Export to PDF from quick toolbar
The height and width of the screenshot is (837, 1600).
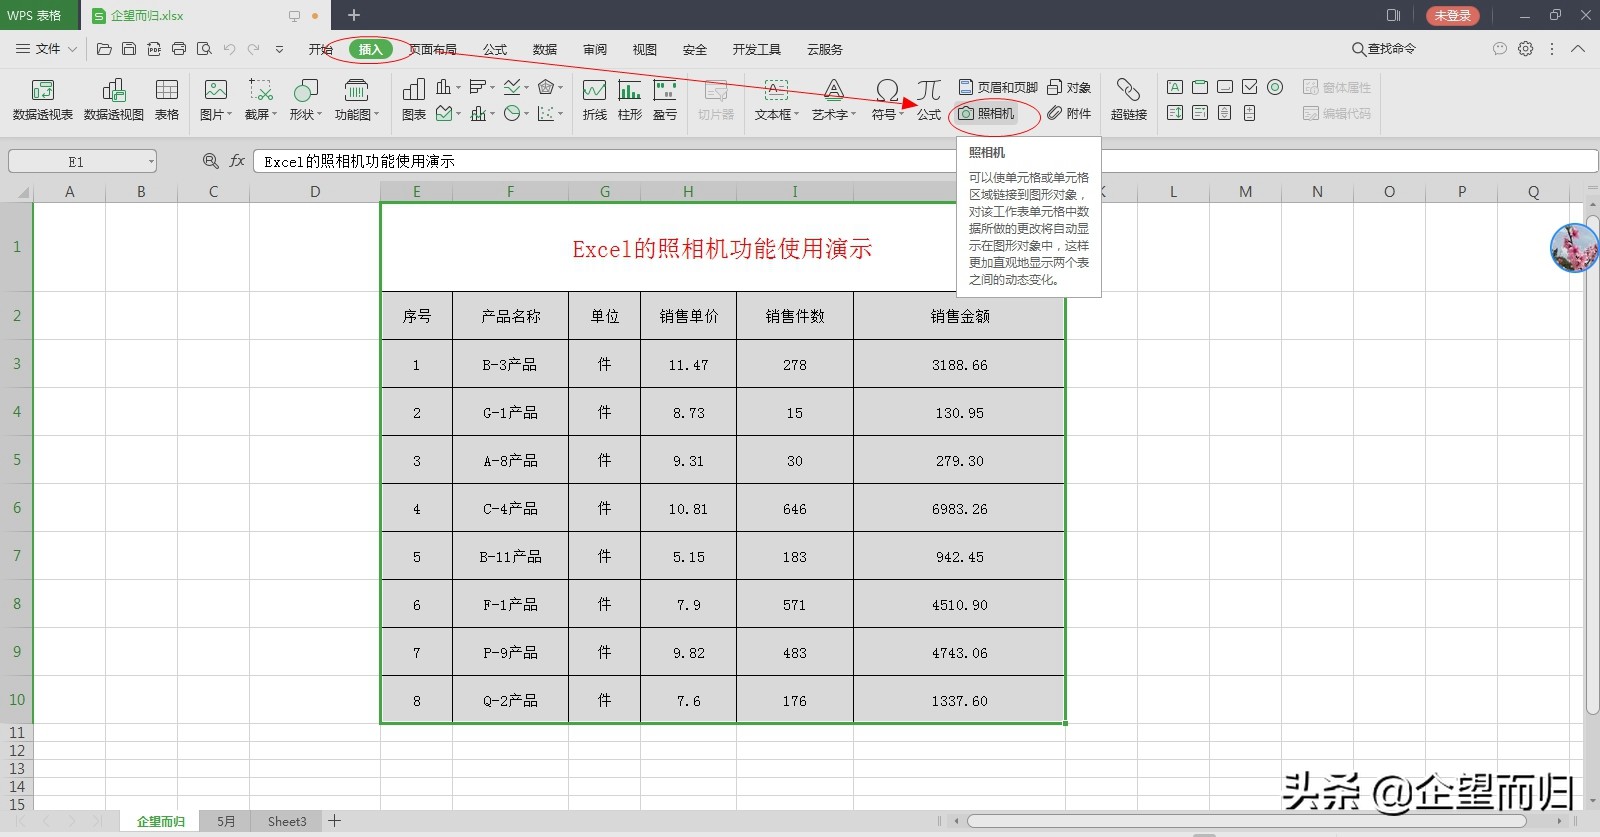154,48
